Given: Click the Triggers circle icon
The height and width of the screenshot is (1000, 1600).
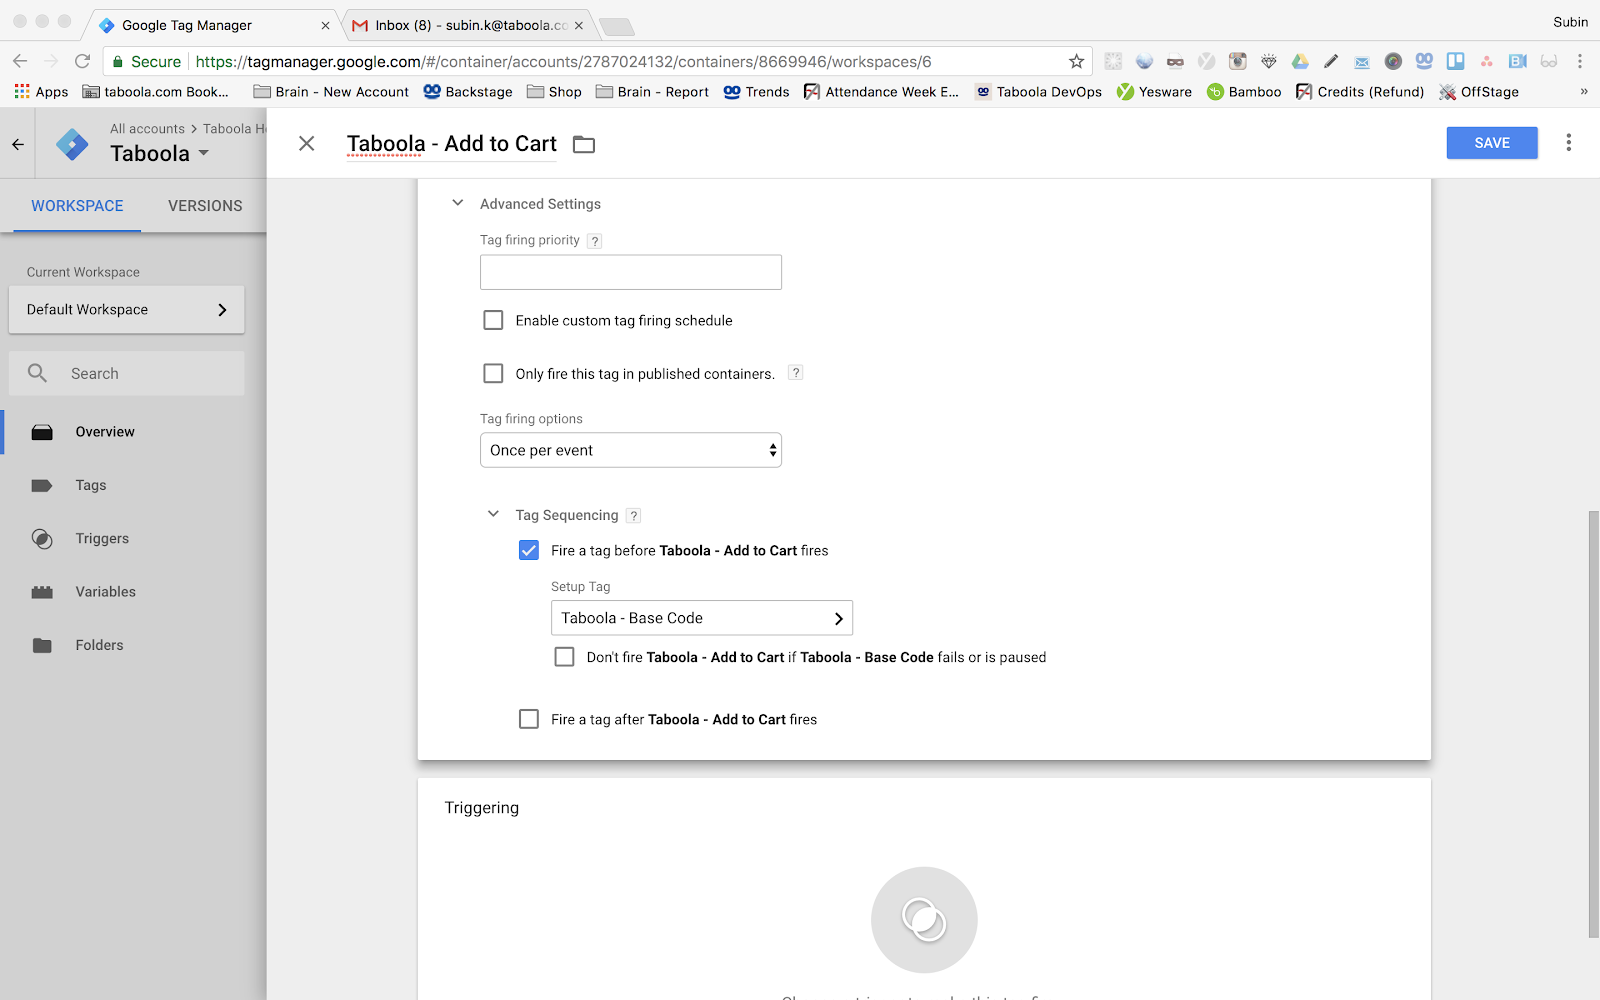Looking at the screenshot, I should pyautogui.click(x=42, y=539).
